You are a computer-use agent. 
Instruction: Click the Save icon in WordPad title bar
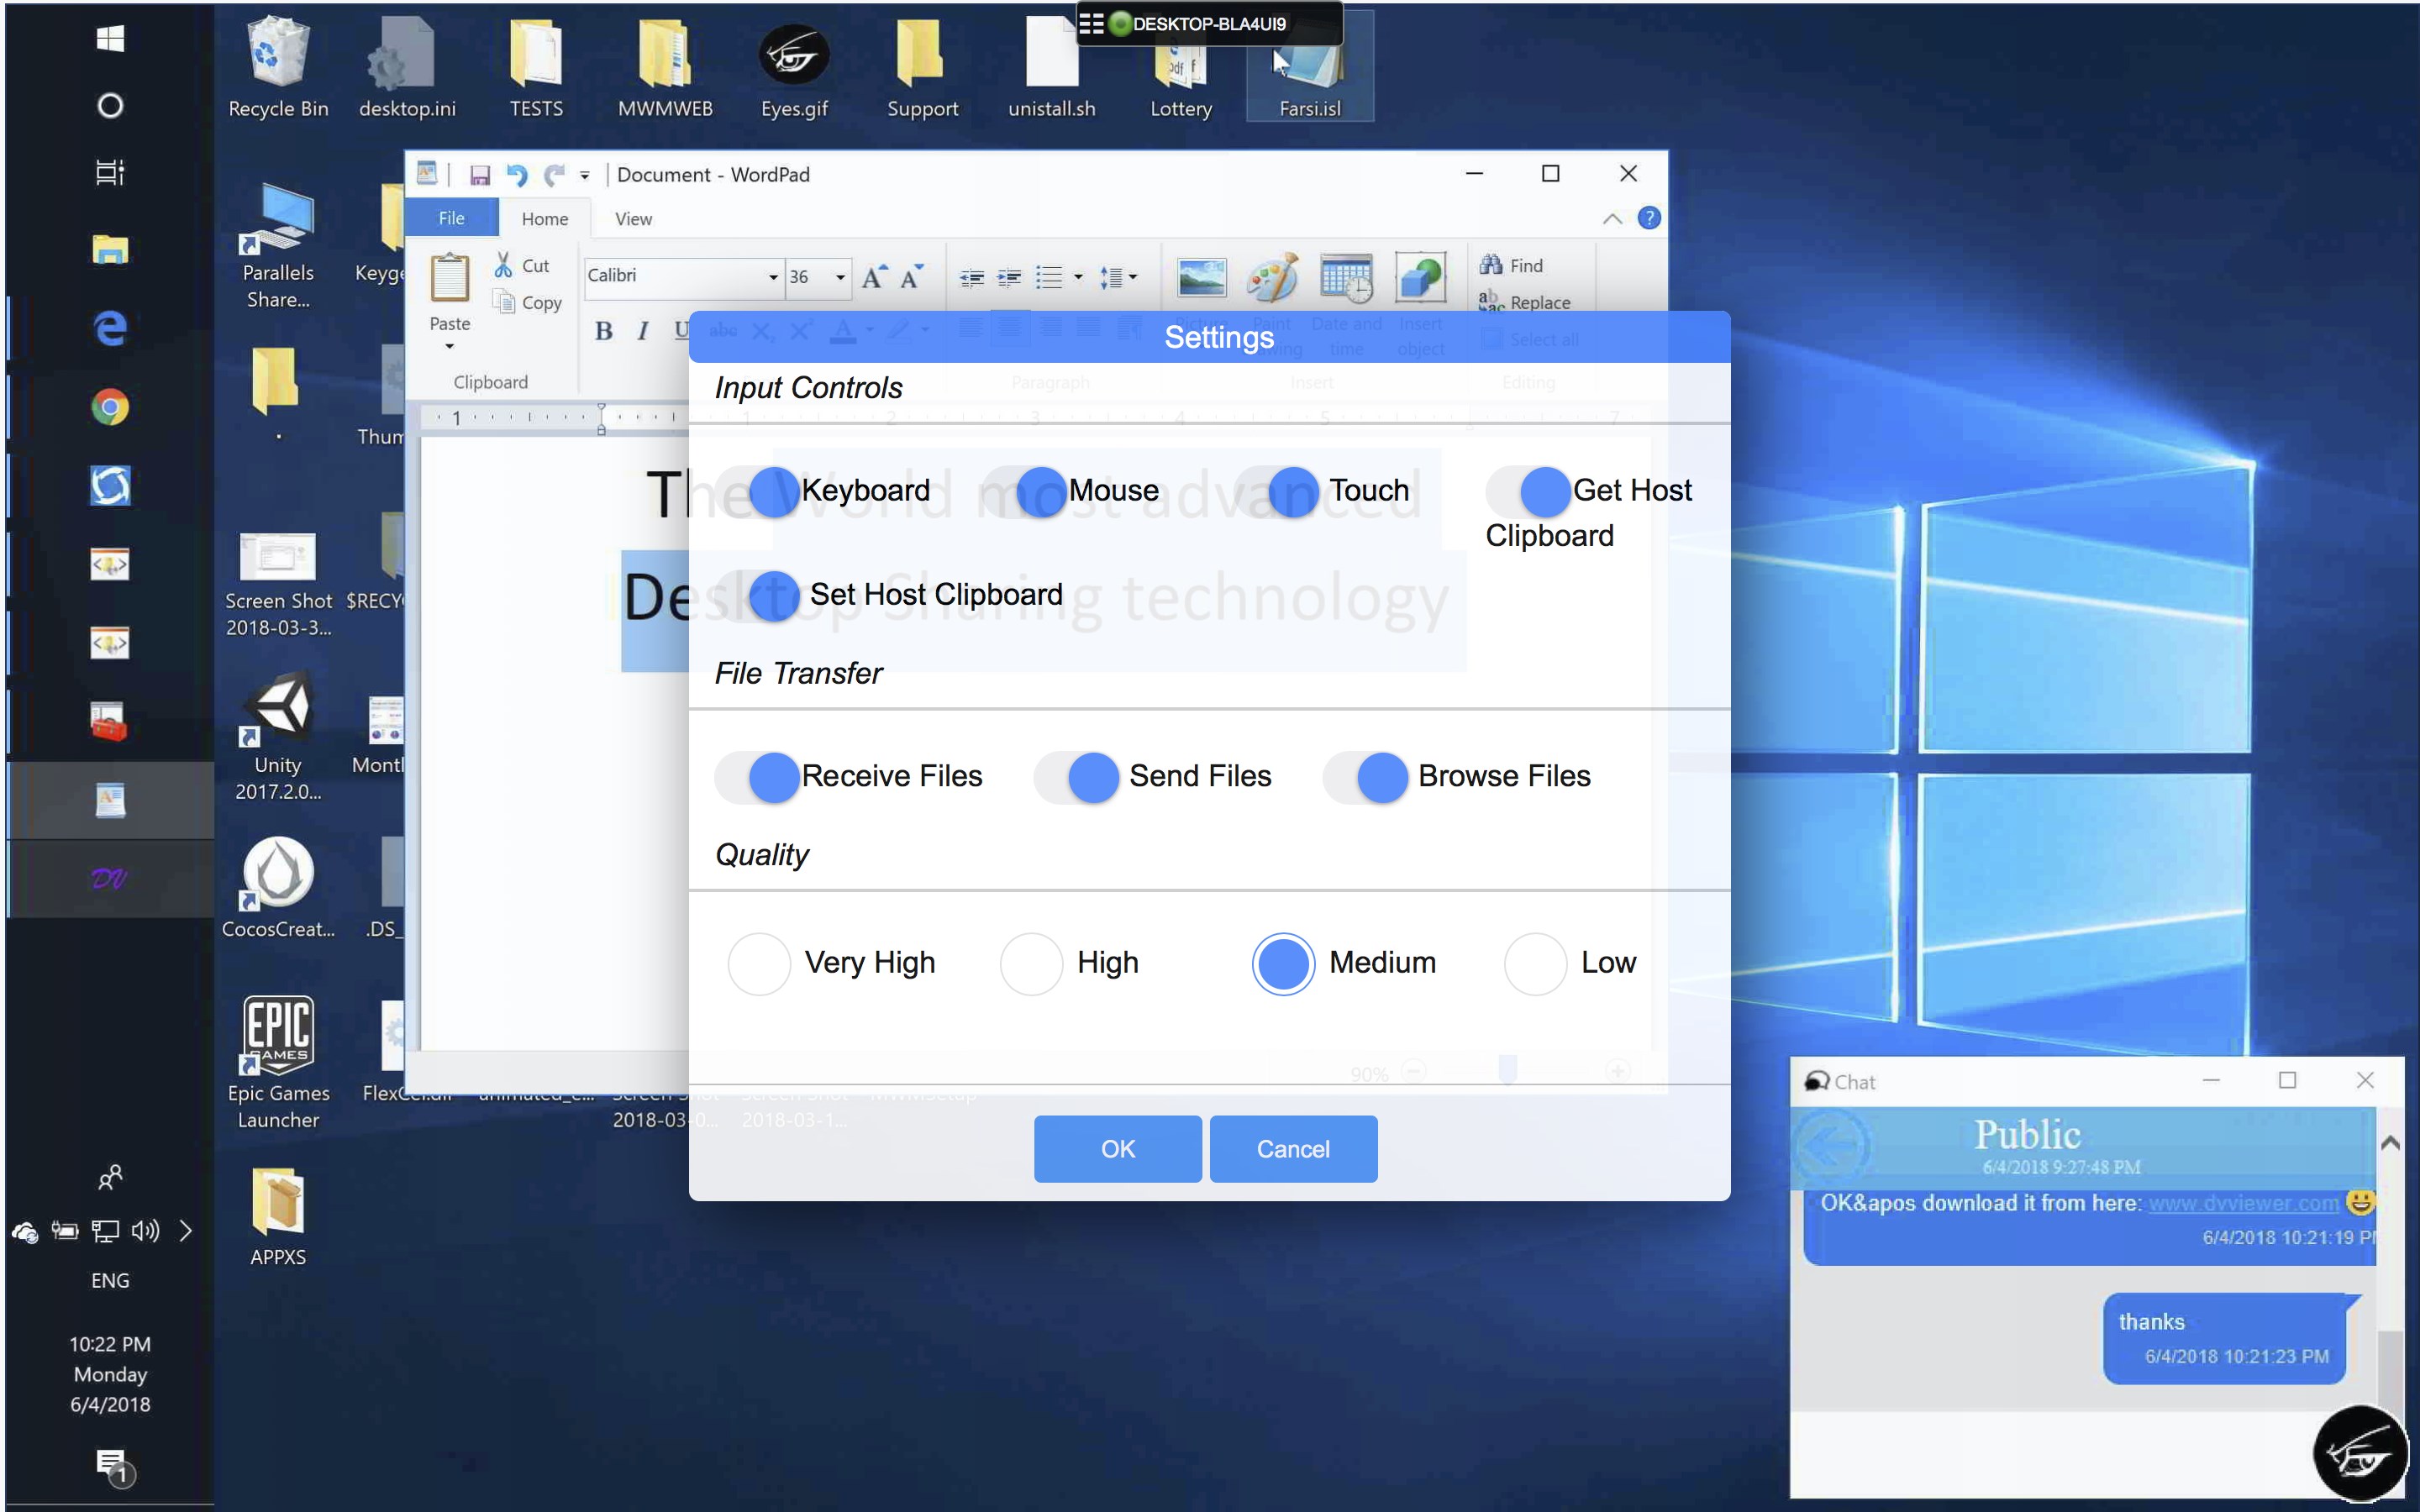479,175
